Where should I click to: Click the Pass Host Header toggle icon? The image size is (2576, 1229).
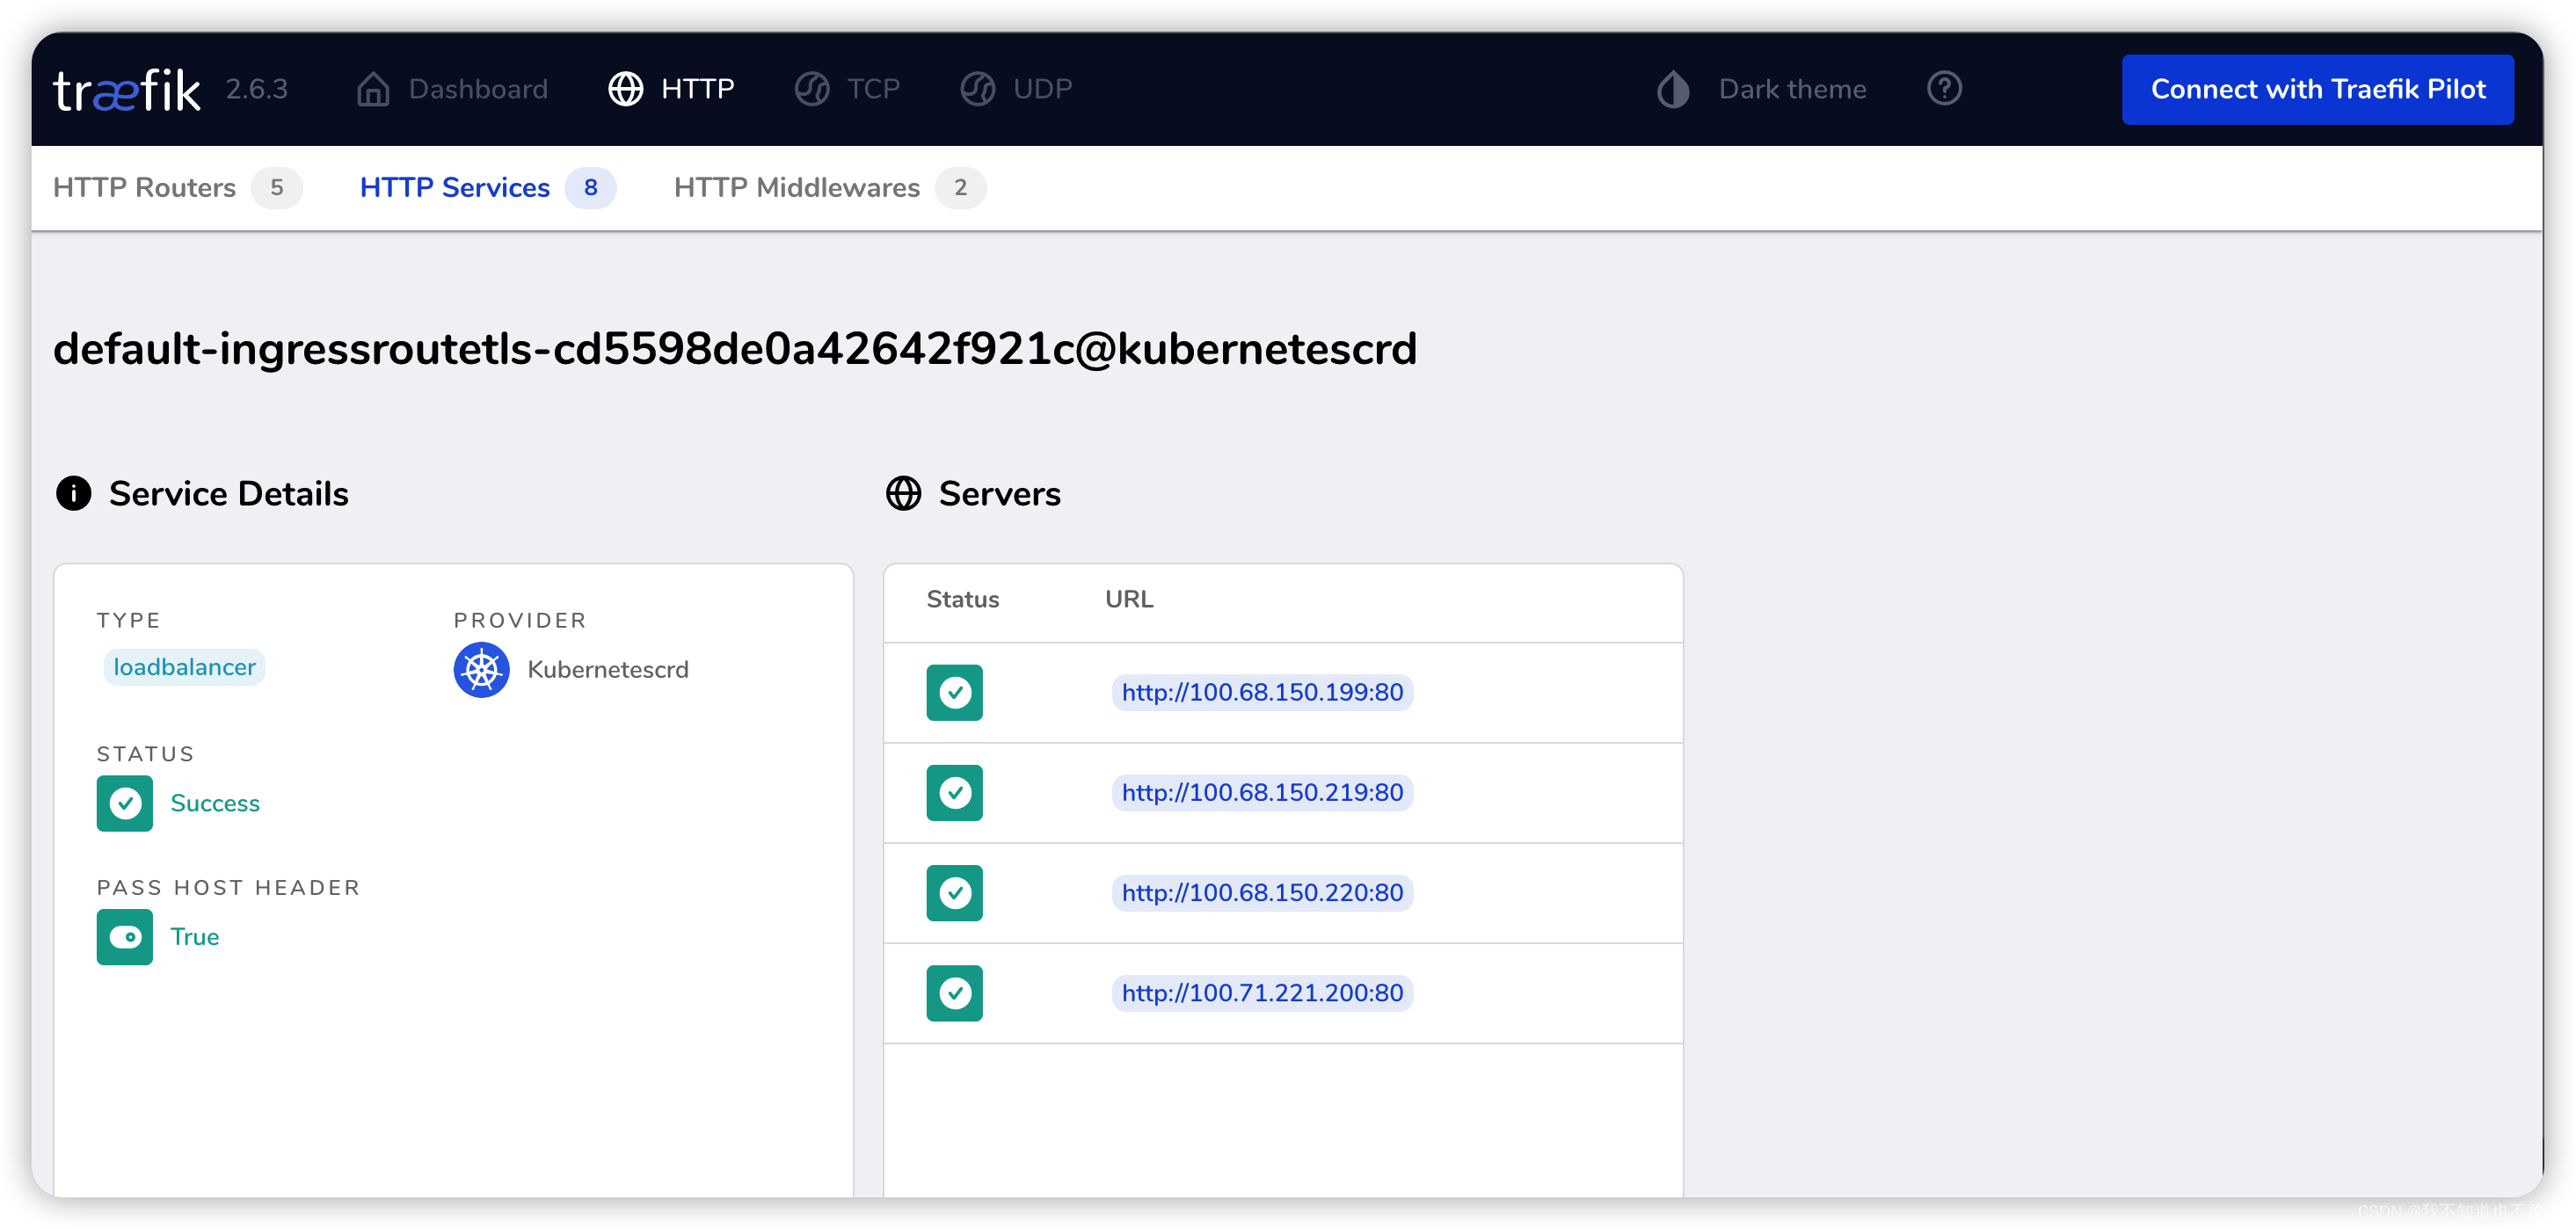coord(125,937)
